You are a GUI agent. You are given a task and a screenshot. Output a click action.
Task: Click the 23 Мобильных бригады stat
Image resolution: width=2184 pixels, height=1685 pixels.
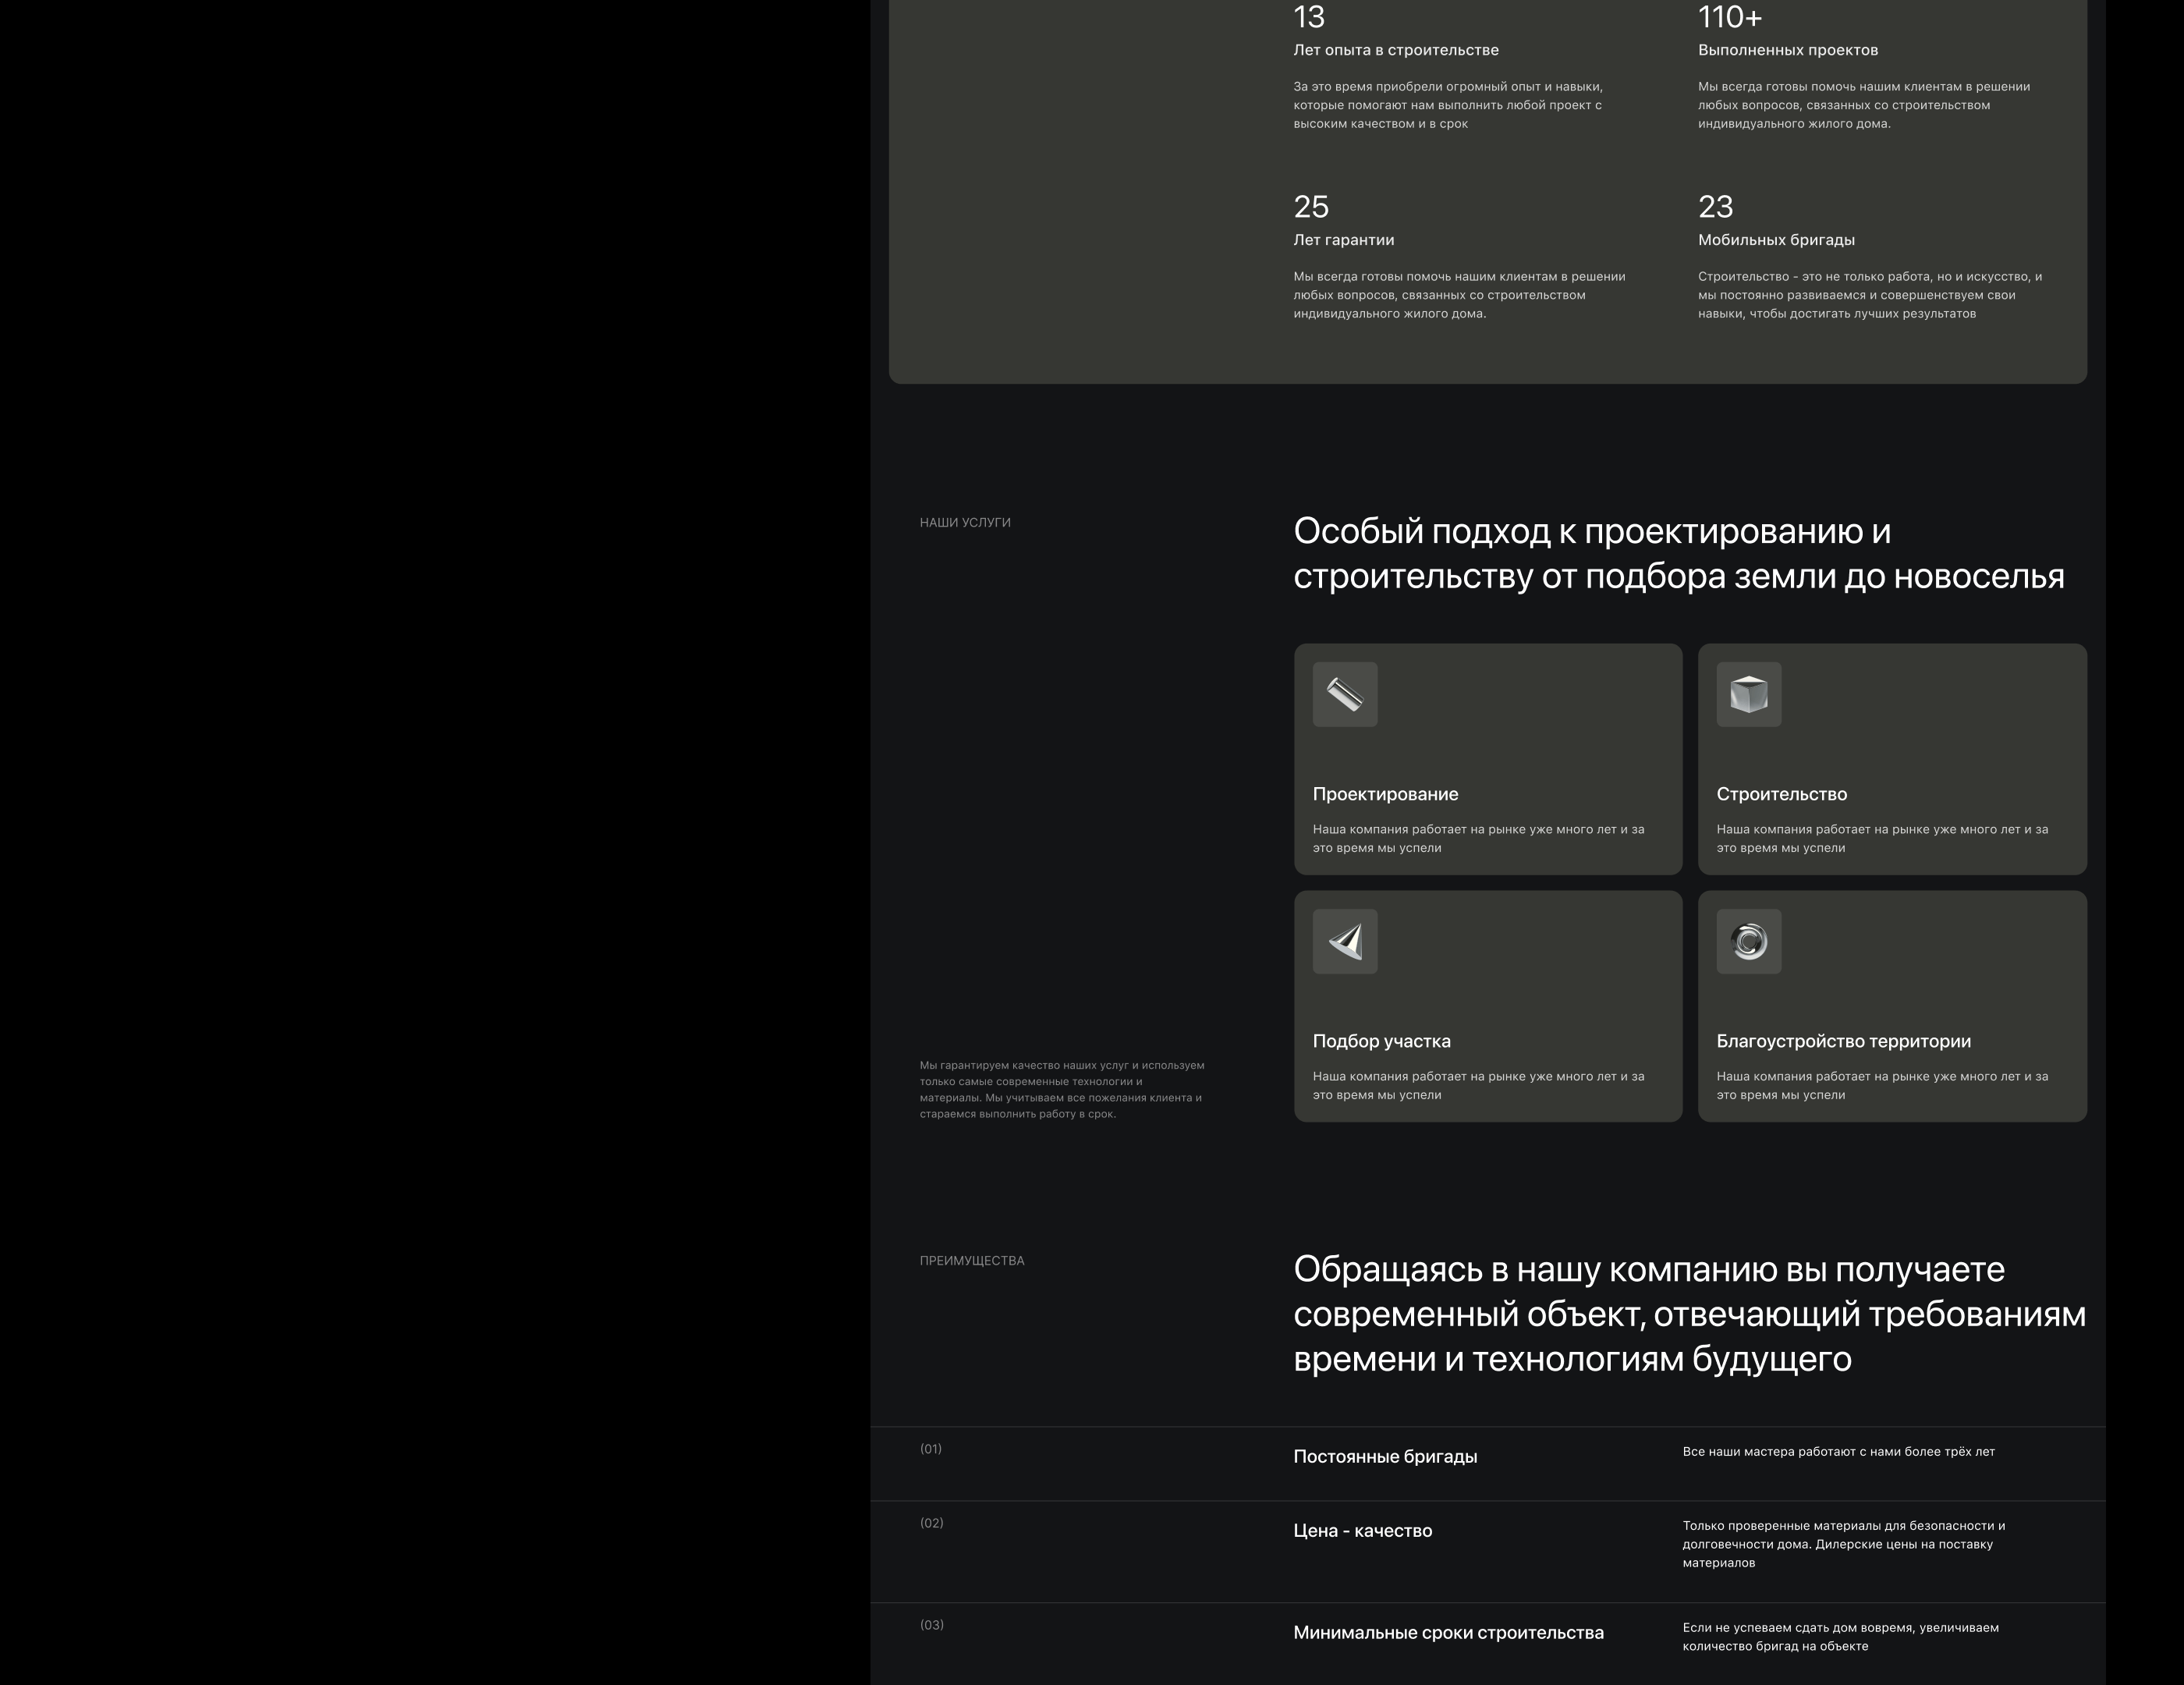tap(1715, 207)
